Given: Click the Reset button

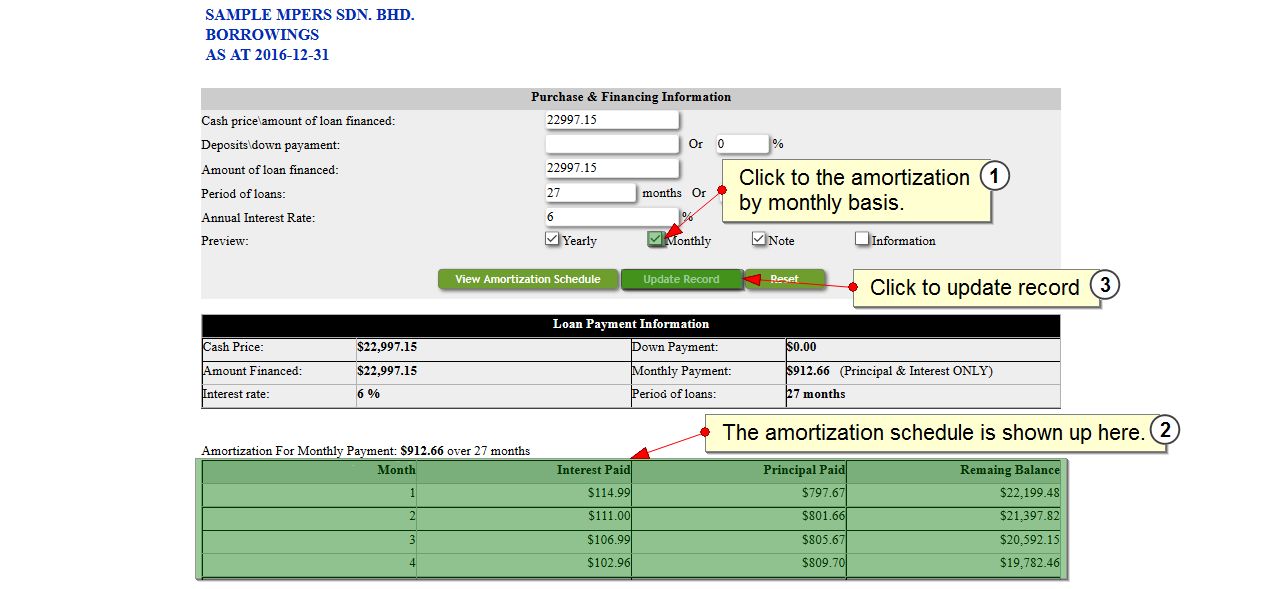Looking at the screenshot, I should pyautogui.click(x=785, y=279).
